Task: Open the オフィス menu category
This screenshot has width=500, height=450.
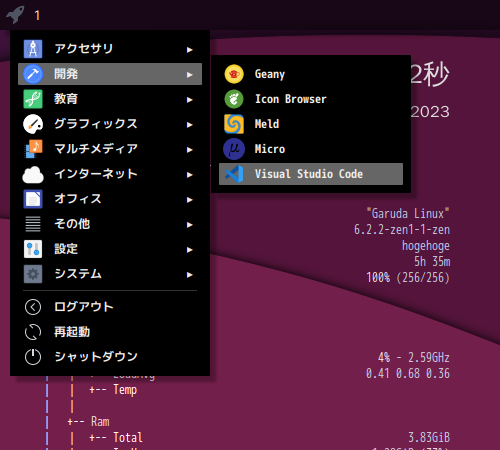Action: coord(110,199)
